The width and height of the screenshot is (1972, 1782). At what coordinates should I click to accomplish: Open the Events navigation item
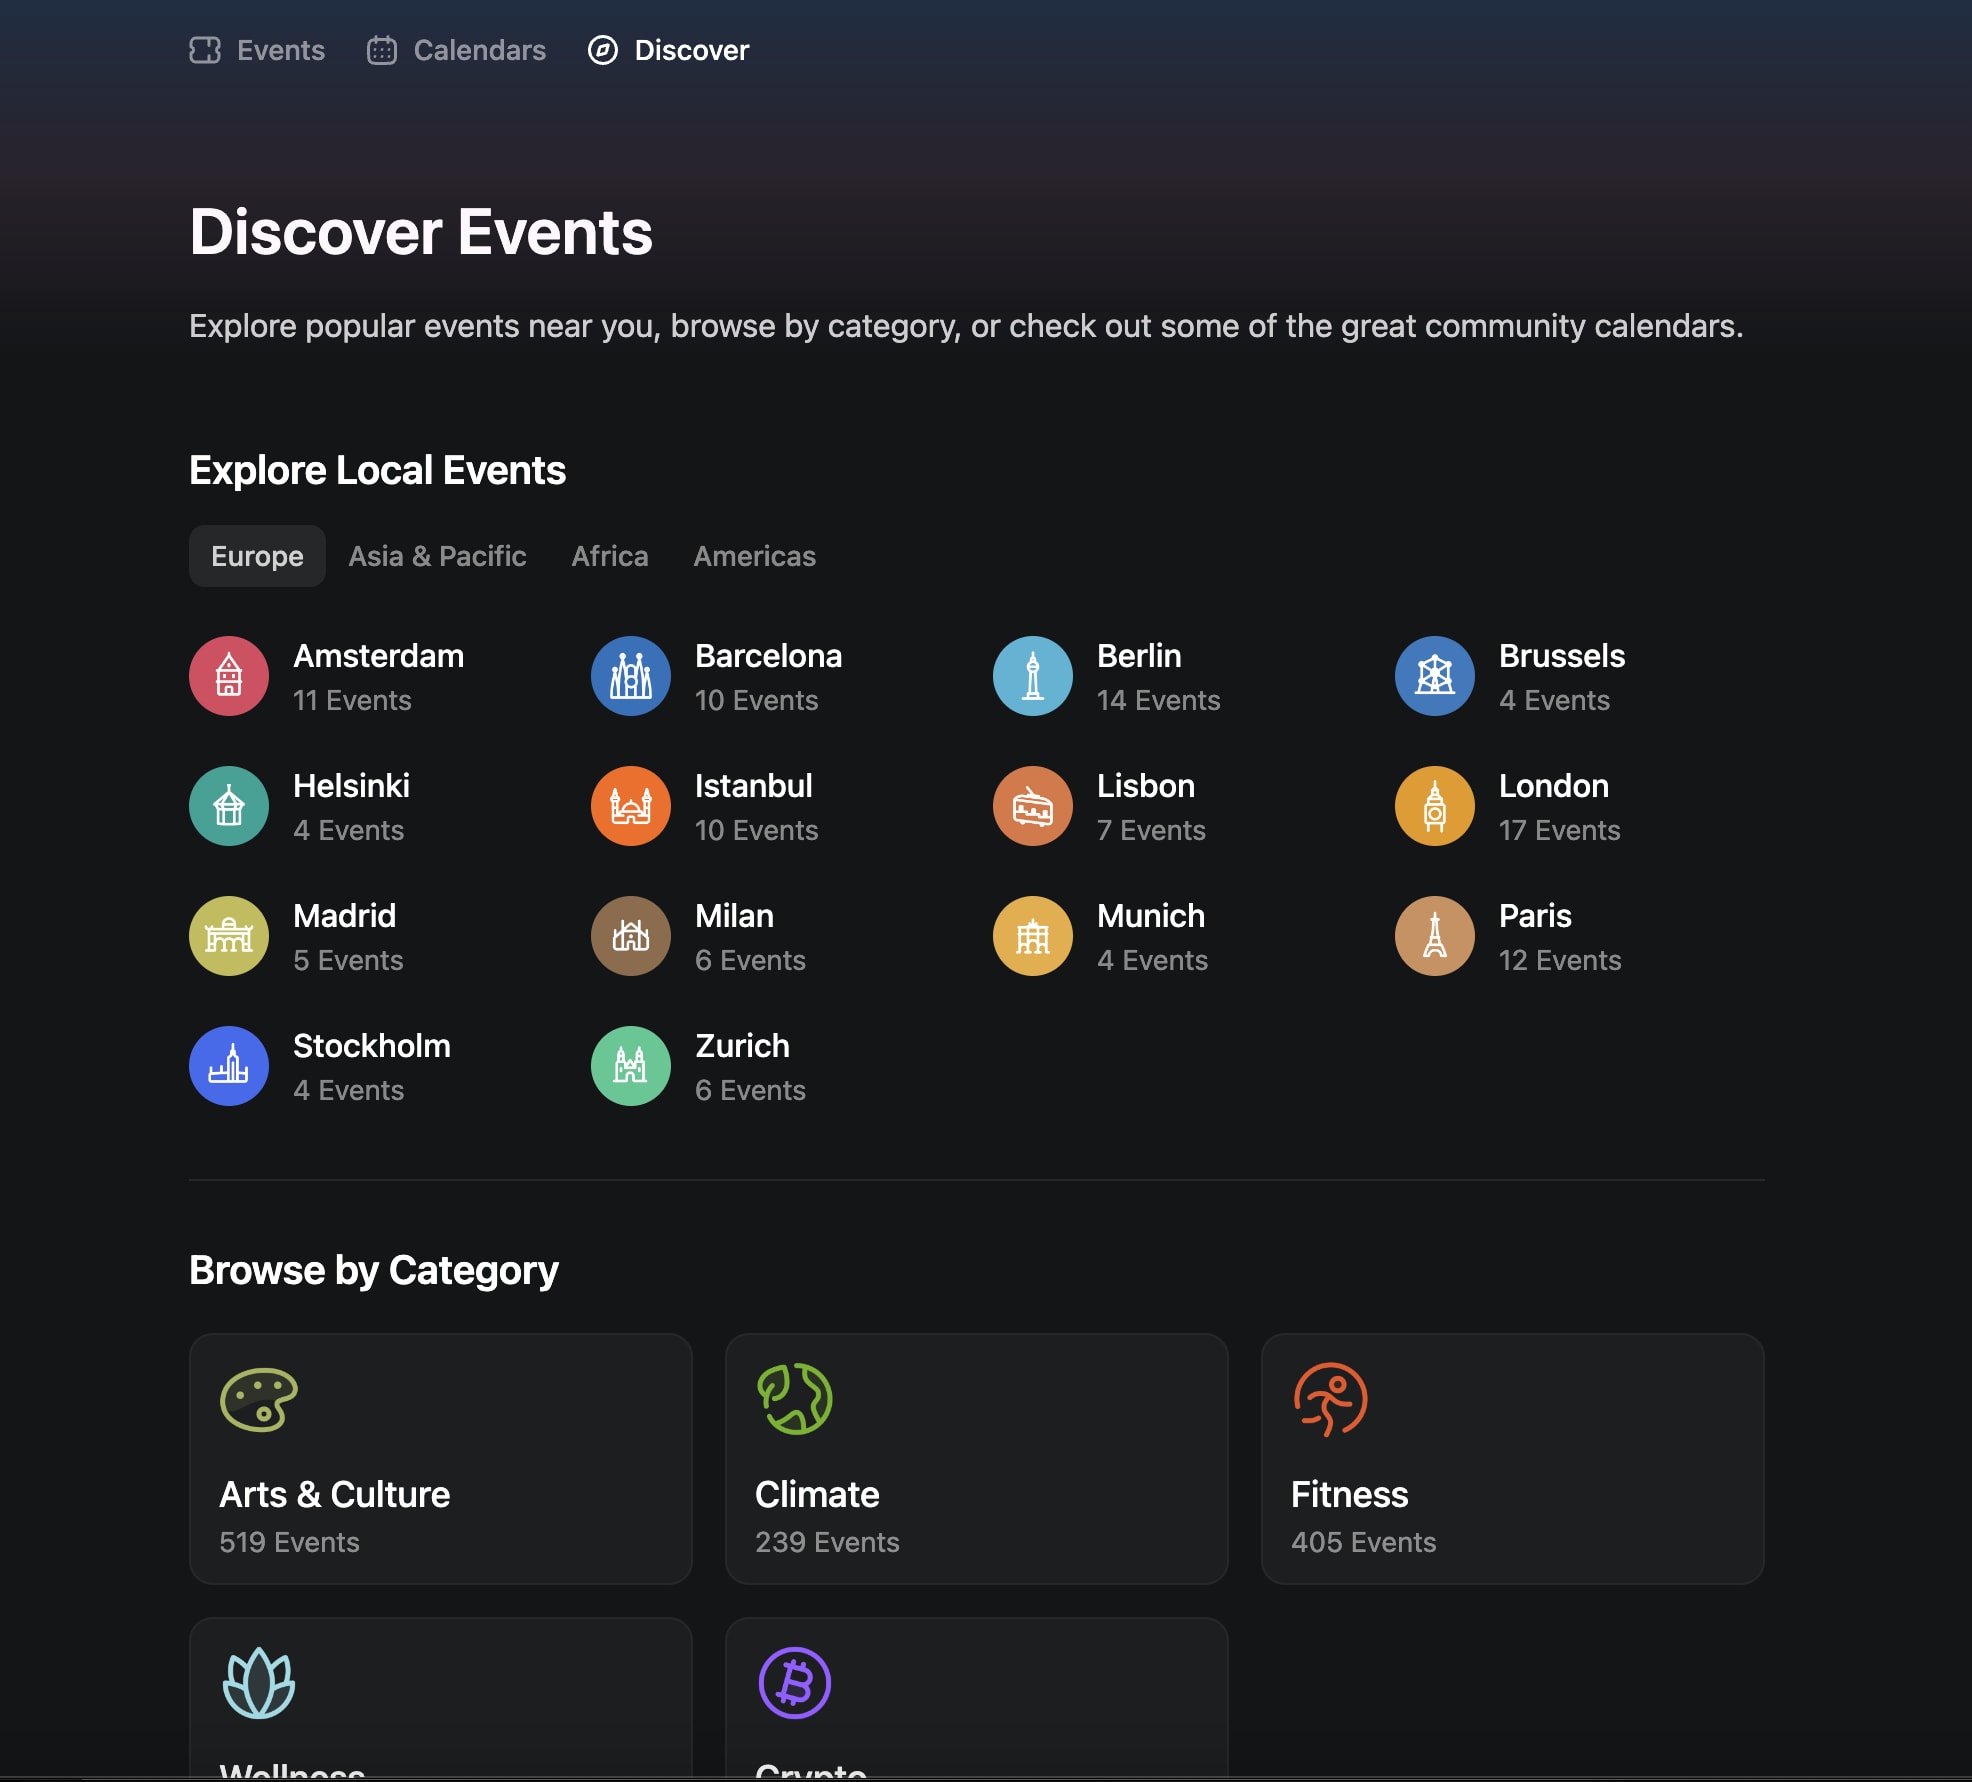[x=258, y=50]
